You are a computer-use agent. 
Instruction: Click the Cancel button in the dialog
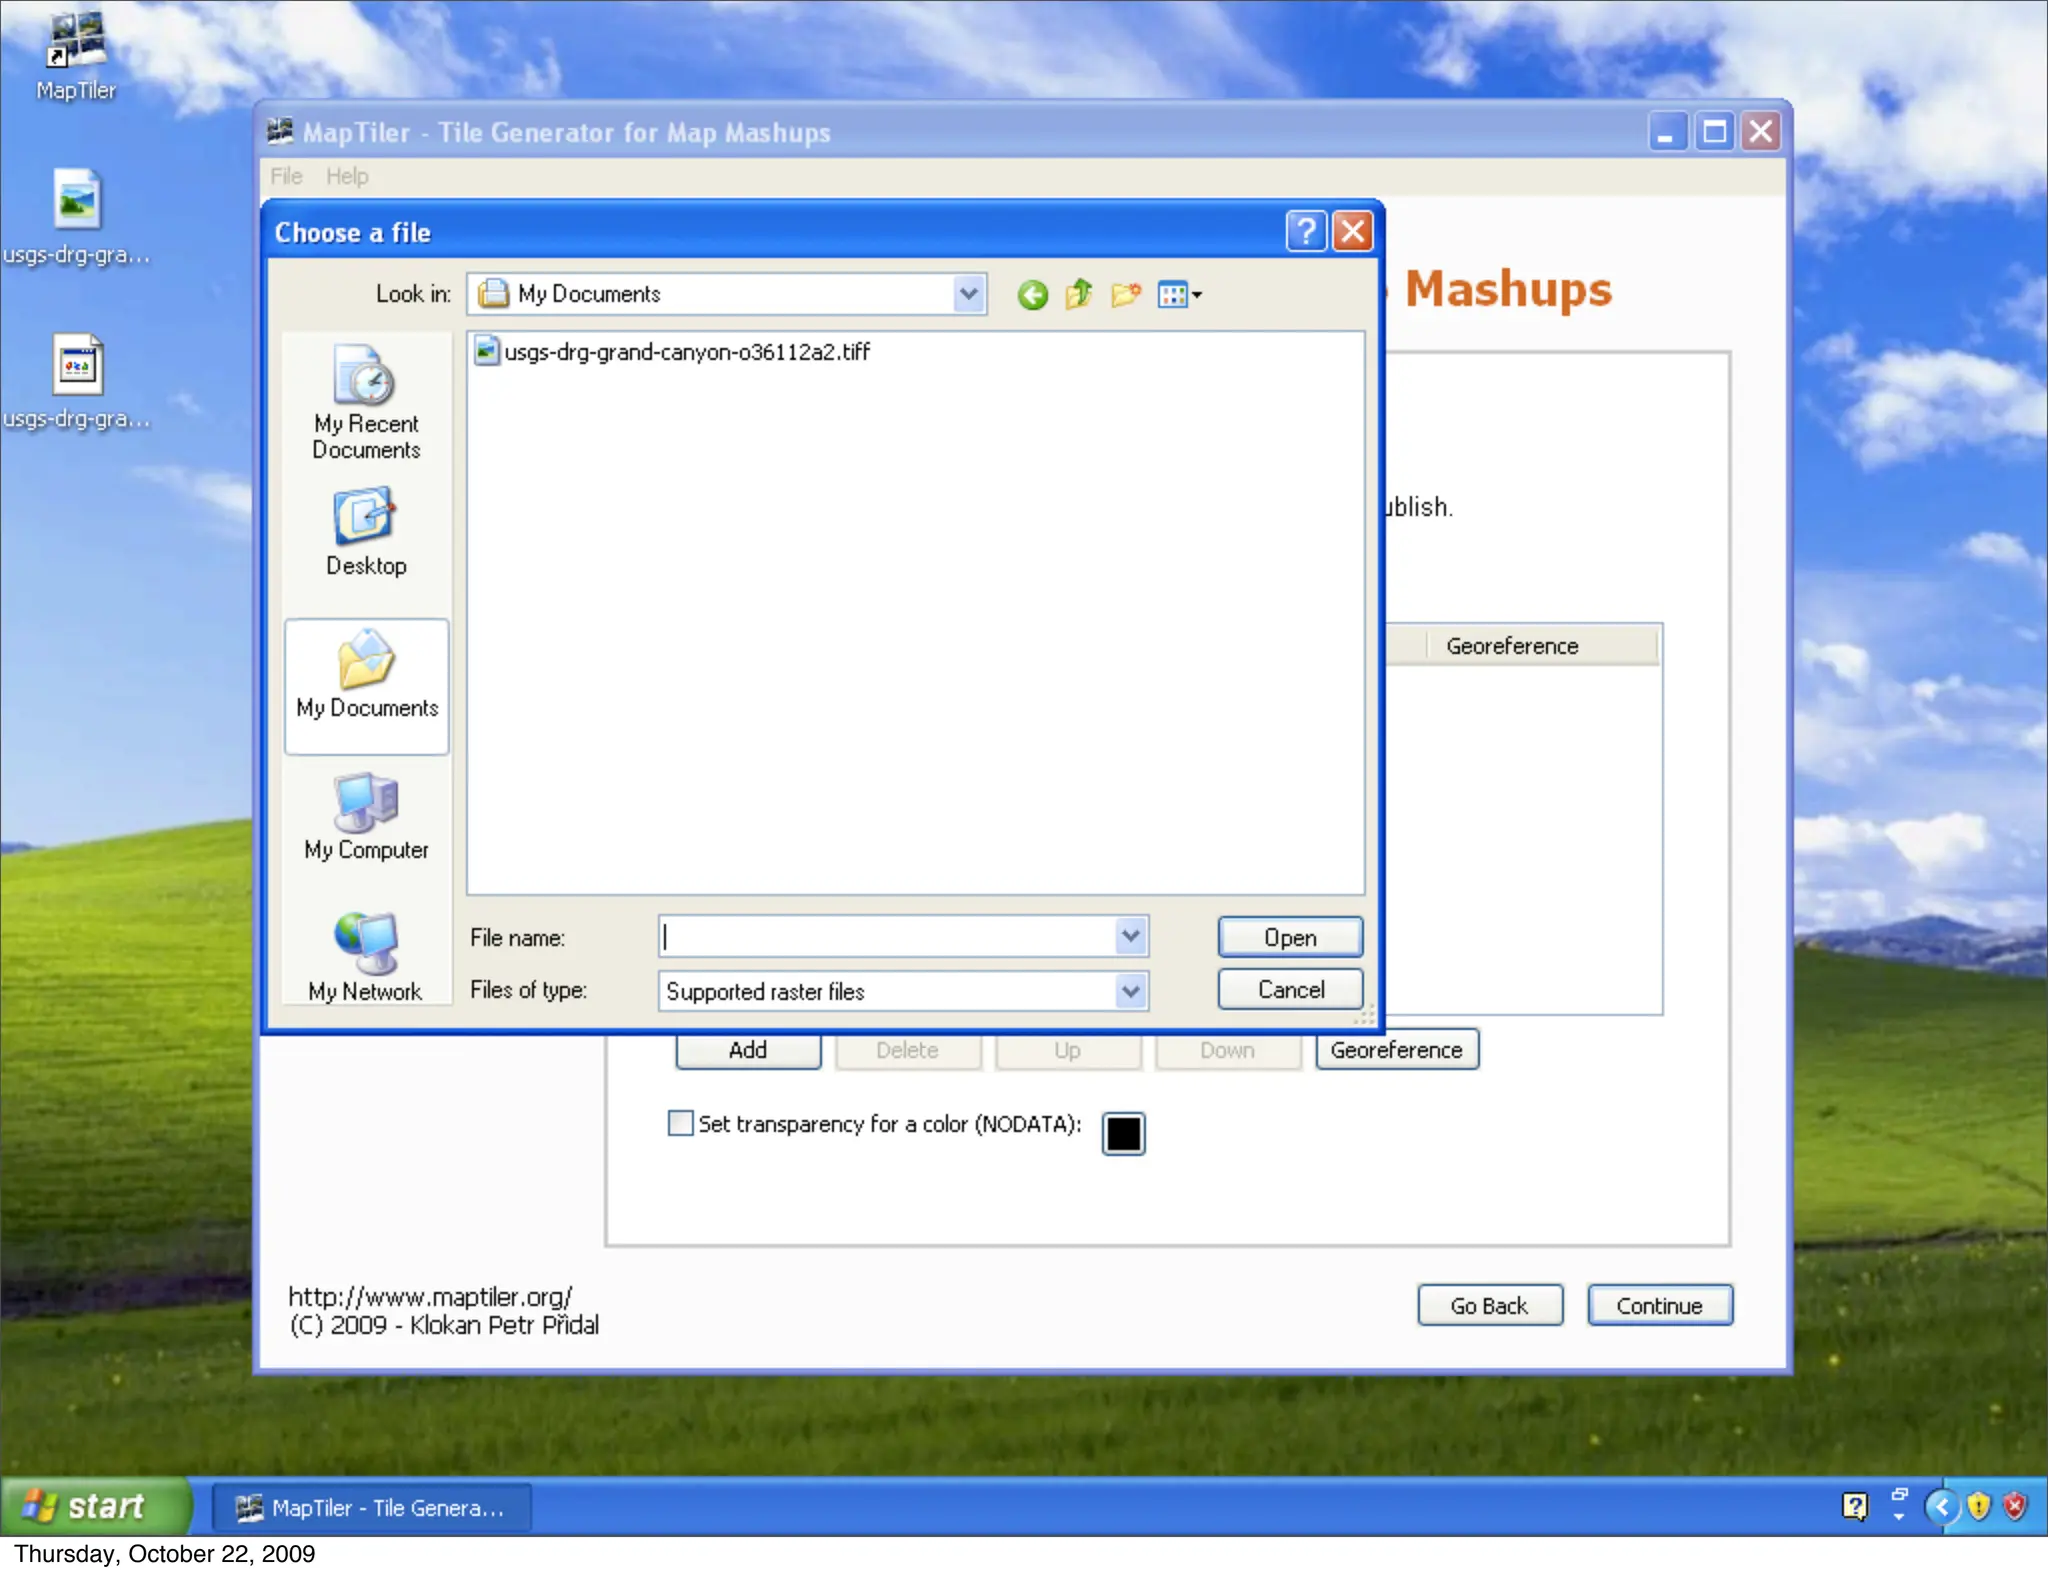click(1290, 989)
